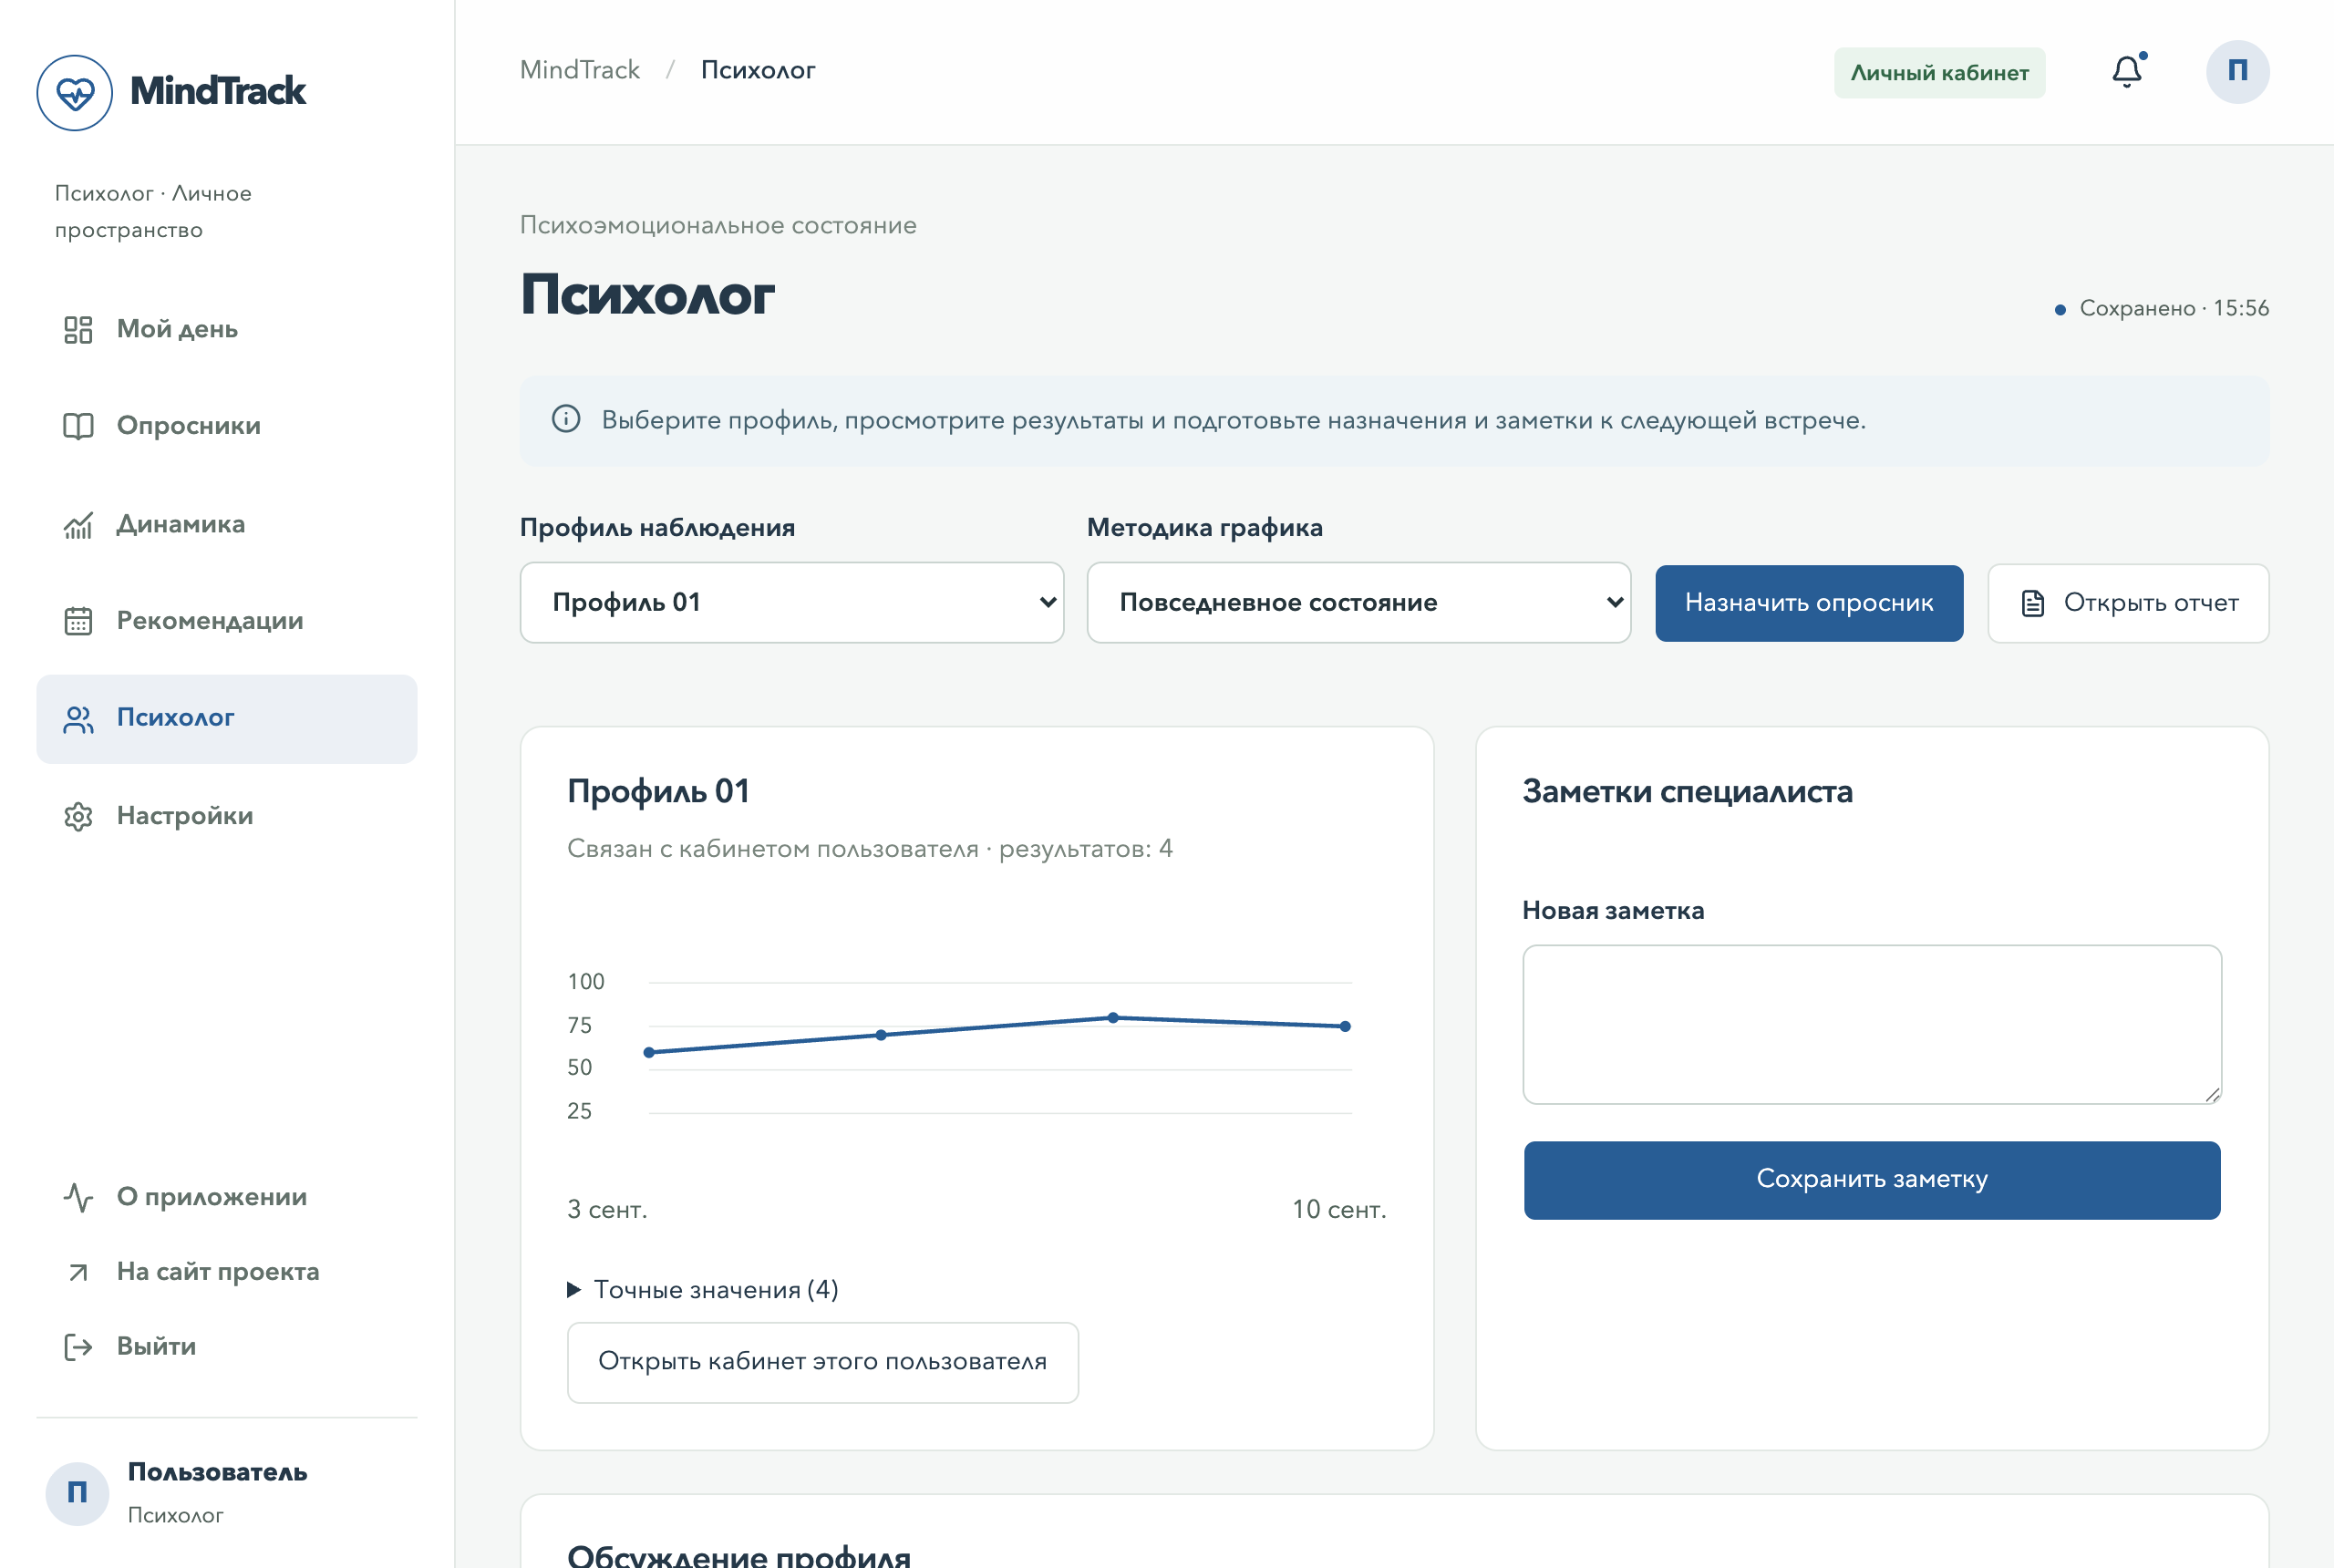Click the logout icon beside Выйти
The image size is (2334, 1568).
[78, 1347]
